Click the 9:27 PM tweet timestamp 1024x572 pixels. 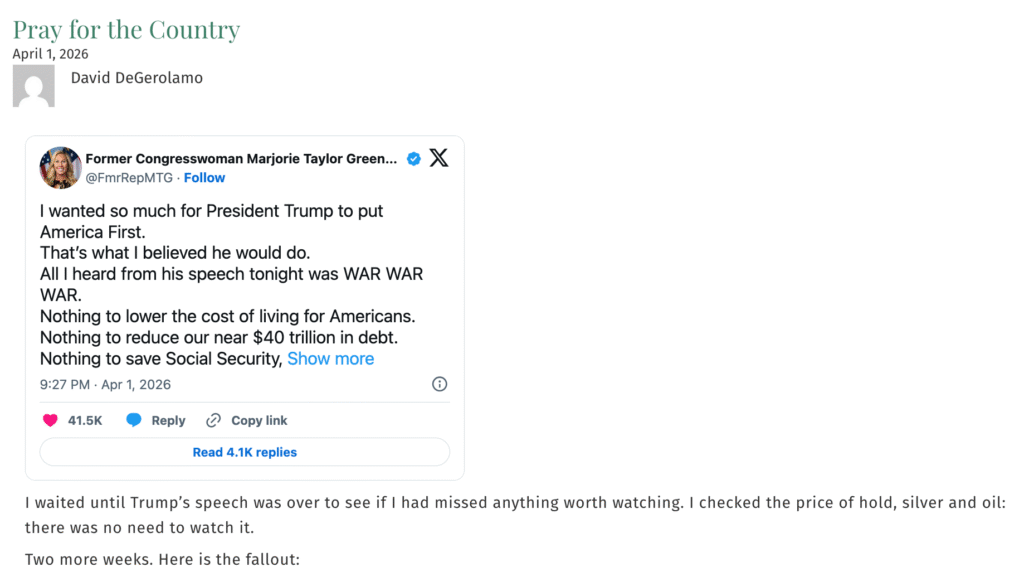(x=105, y=384)
